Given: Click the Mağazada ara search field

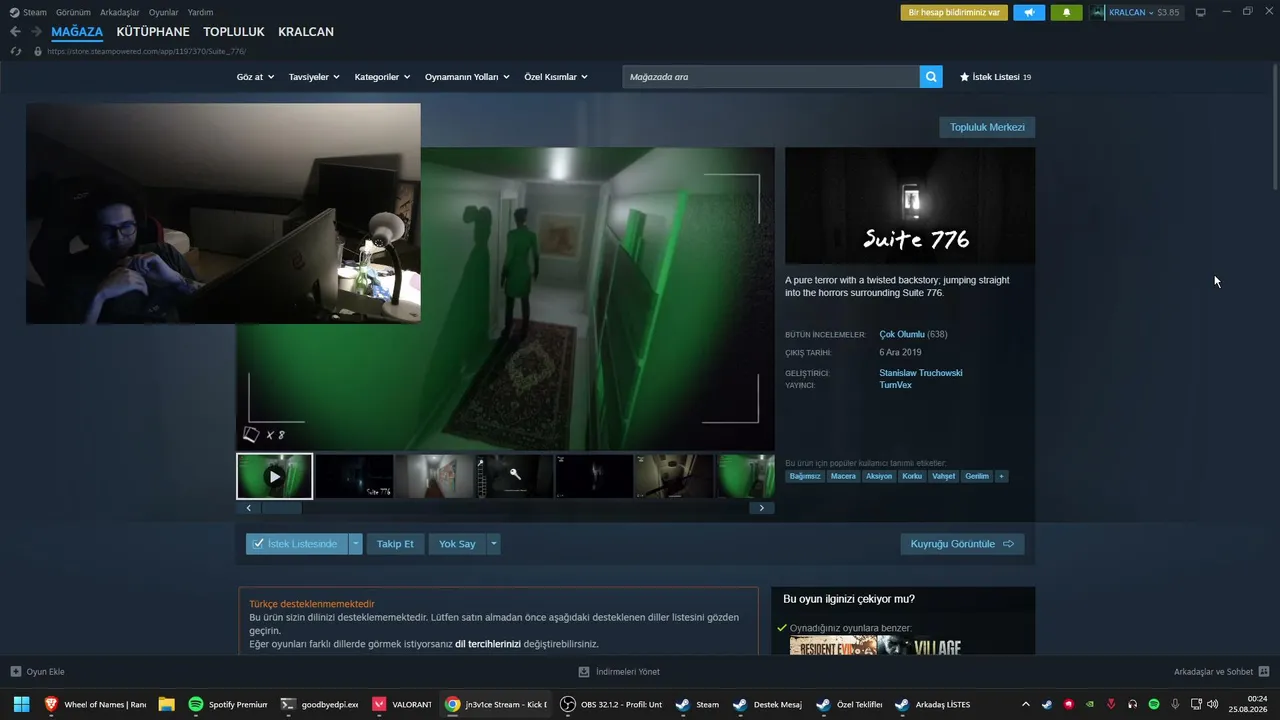Looking at the screenshot, I should pos(771,77).
